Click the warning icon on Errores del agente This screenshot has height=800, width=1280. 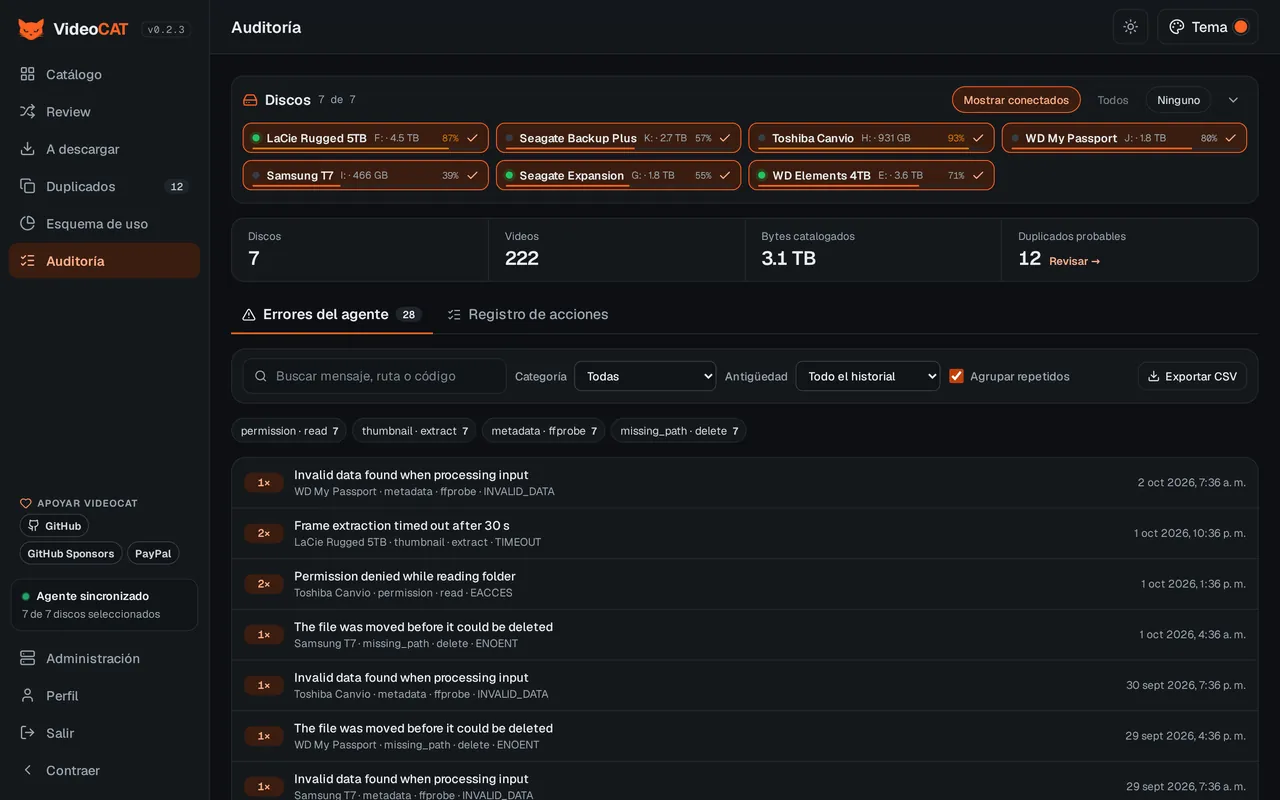(249, 314)
